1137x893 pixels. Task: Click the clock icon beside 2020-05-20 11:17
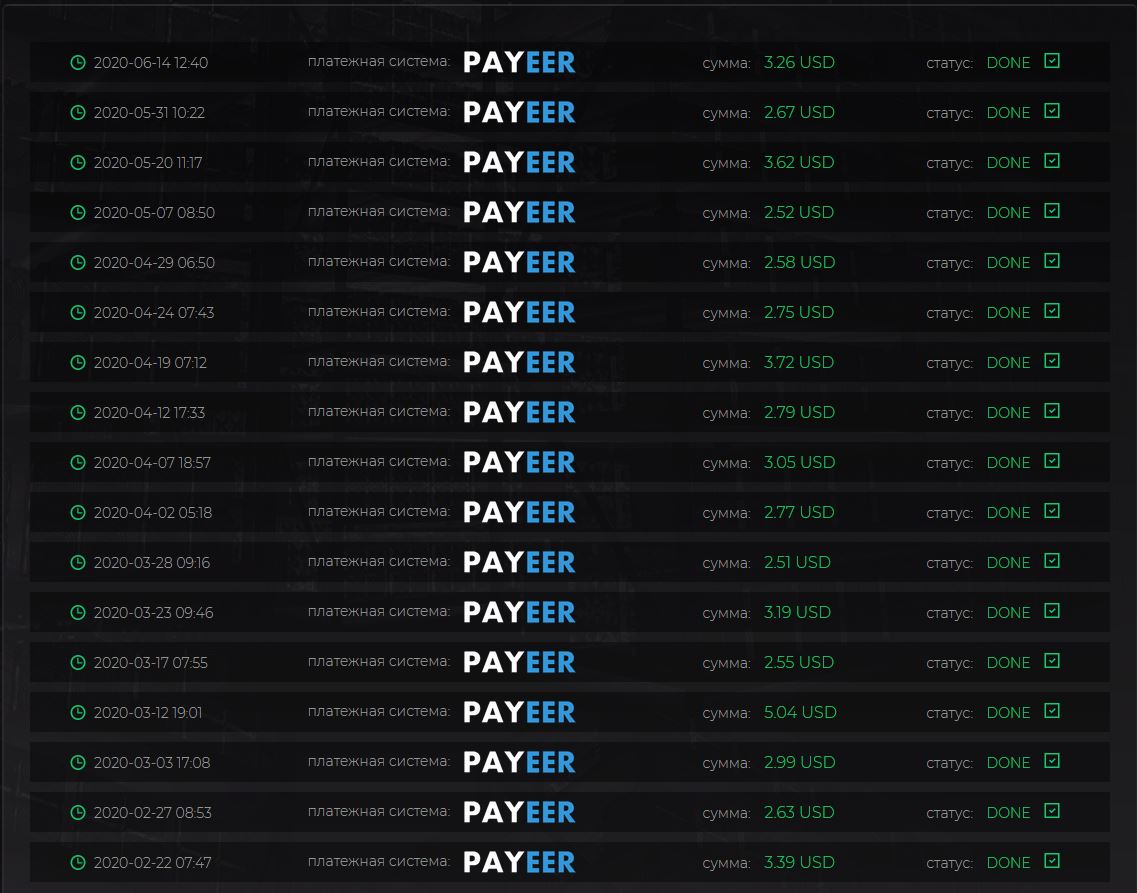point(78,162)
